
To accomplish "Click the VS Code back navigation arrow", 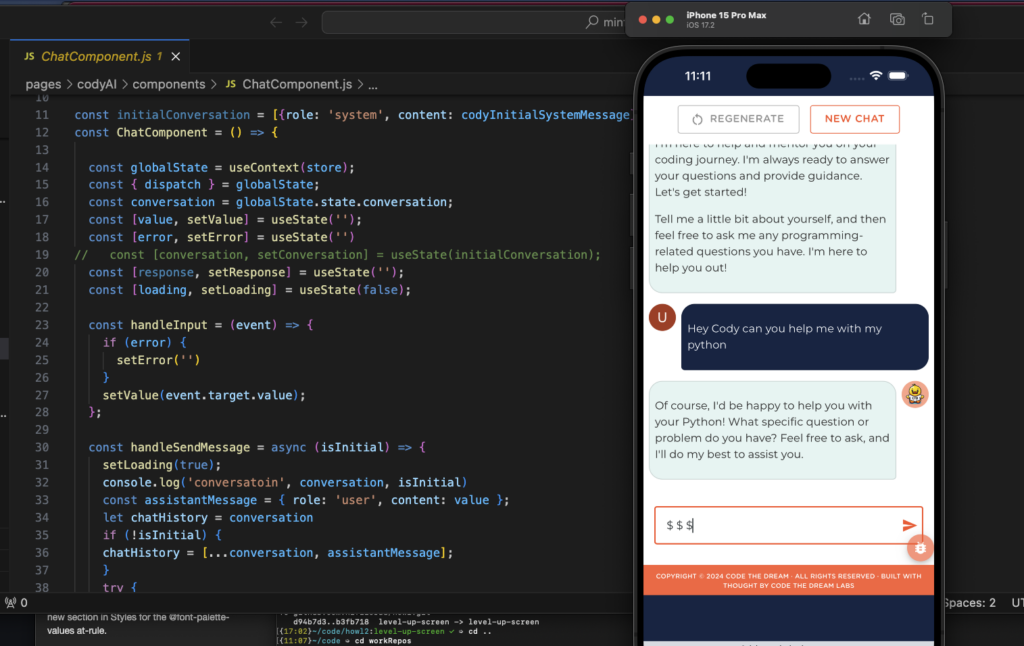I will click(x=276, y=22).
